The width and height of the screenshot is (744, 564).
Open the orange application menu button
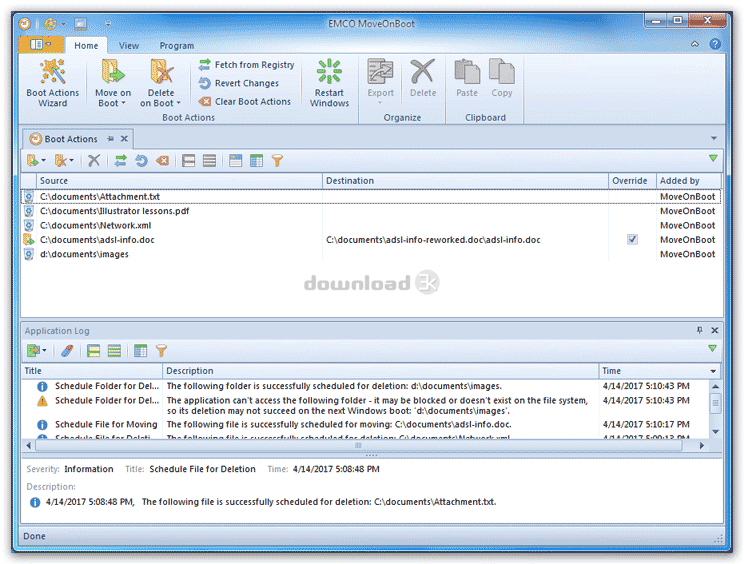[41, 45]
